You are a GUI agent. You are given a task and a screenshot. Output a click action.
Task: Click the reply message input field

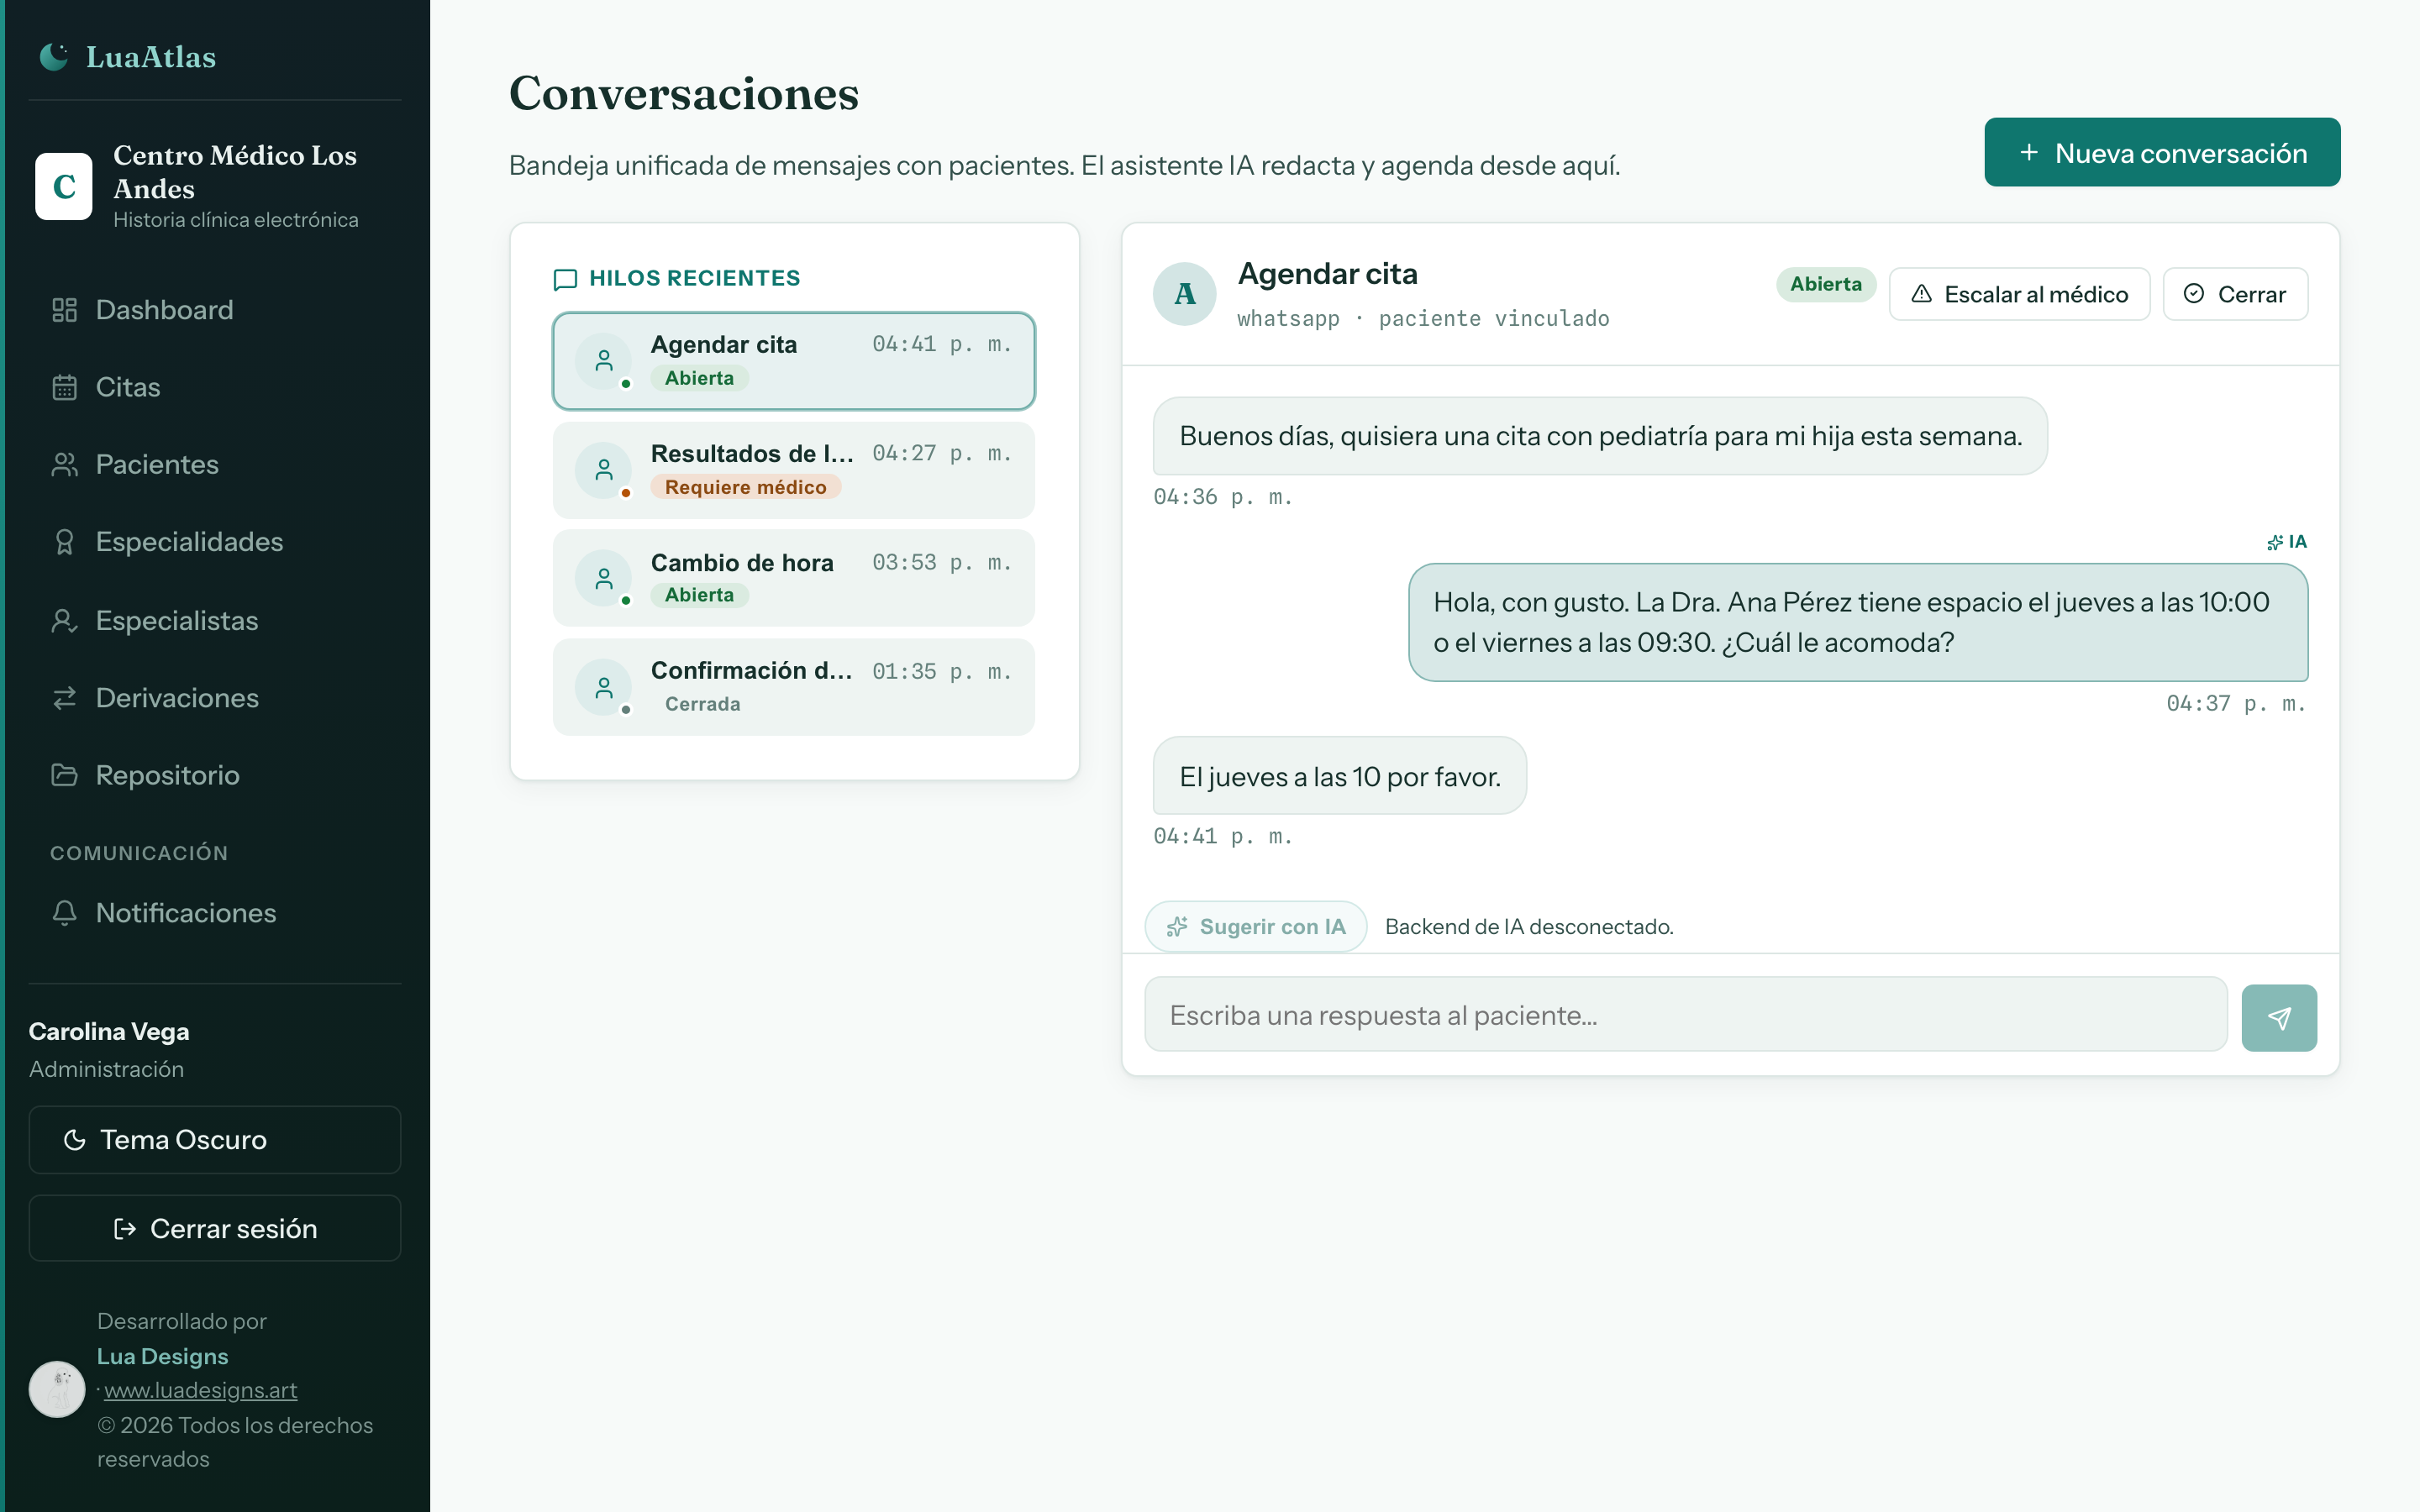(x=1686, y=1015)
